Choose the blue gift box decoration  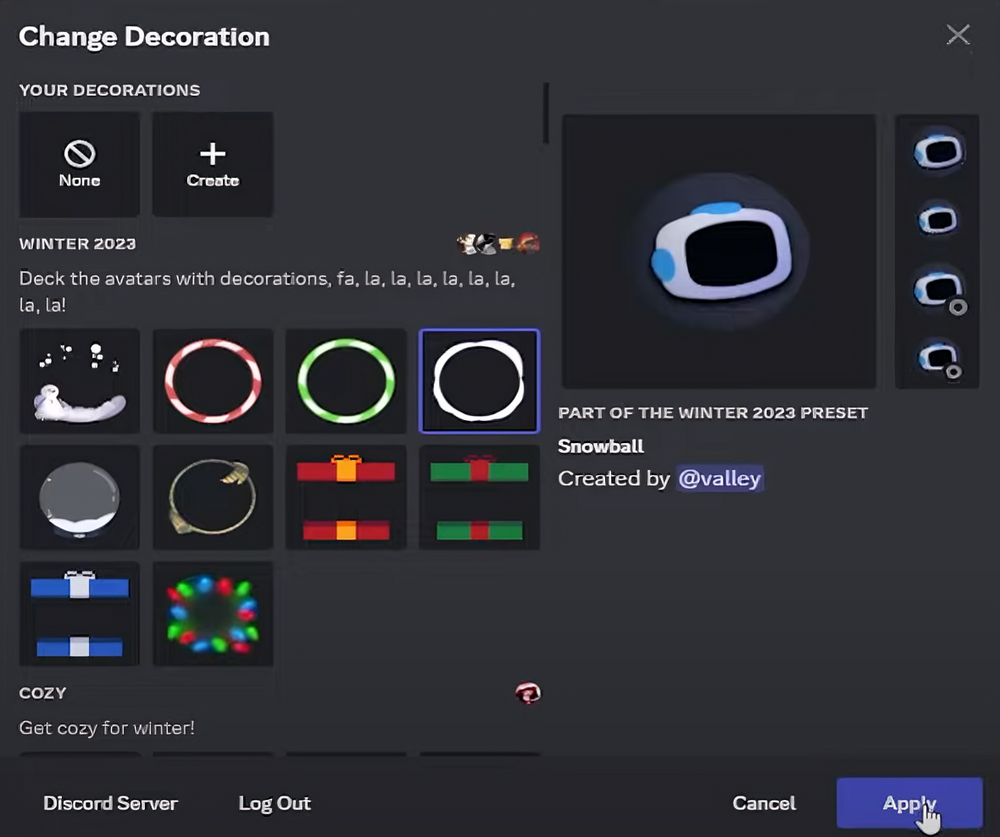tap(79, 614)
